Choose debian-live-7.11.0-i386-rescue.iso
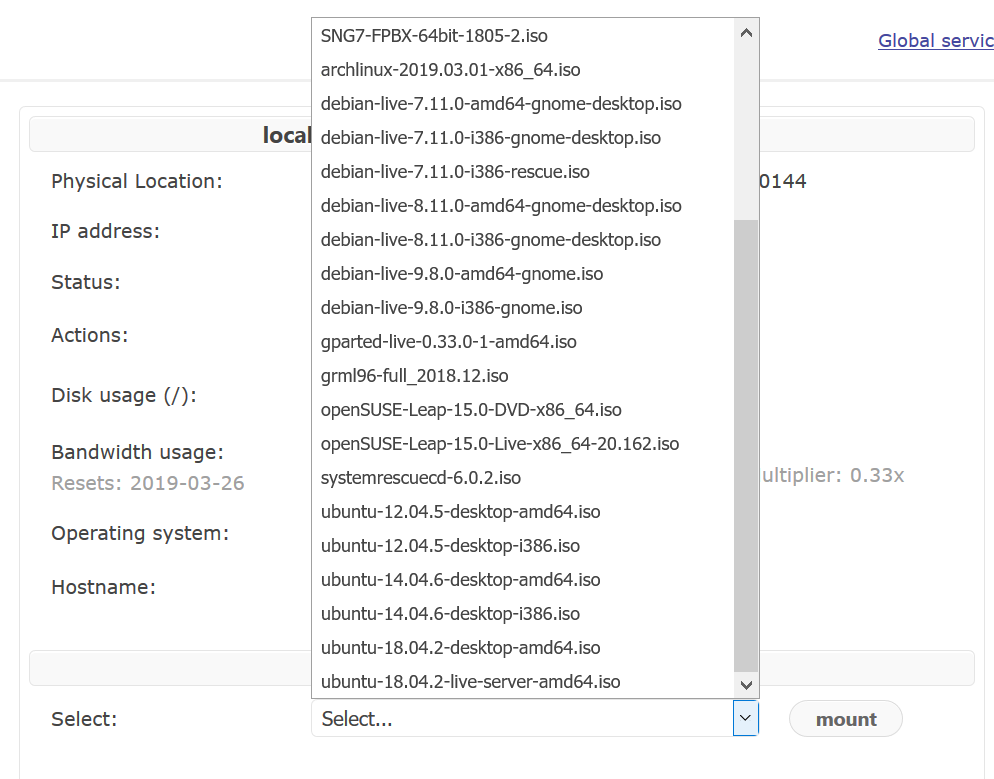994x779 pixels. [523, 172]
